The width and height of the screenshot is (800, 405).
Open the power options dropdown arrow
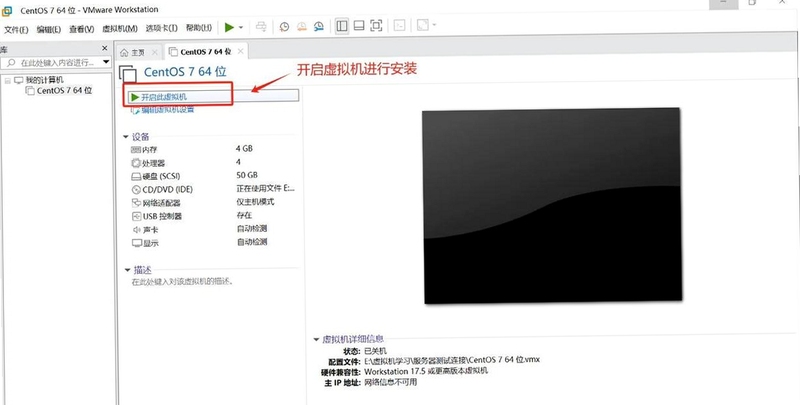tap(241, 28)
